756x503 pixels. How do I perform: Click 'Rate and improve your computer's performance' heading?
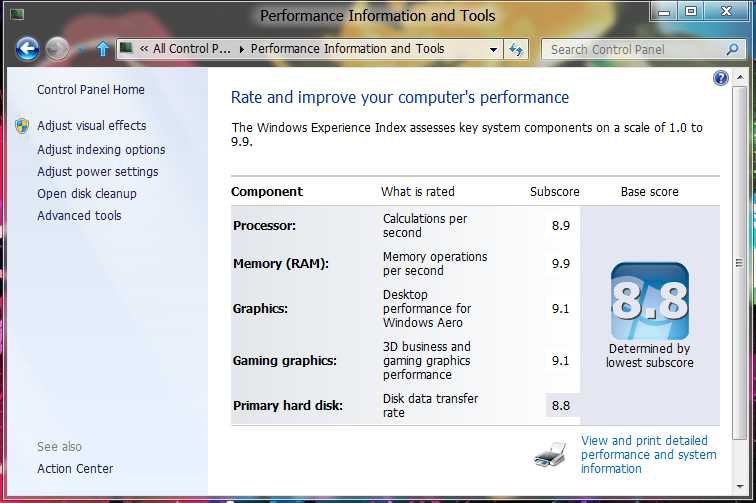tap(400, 97)
